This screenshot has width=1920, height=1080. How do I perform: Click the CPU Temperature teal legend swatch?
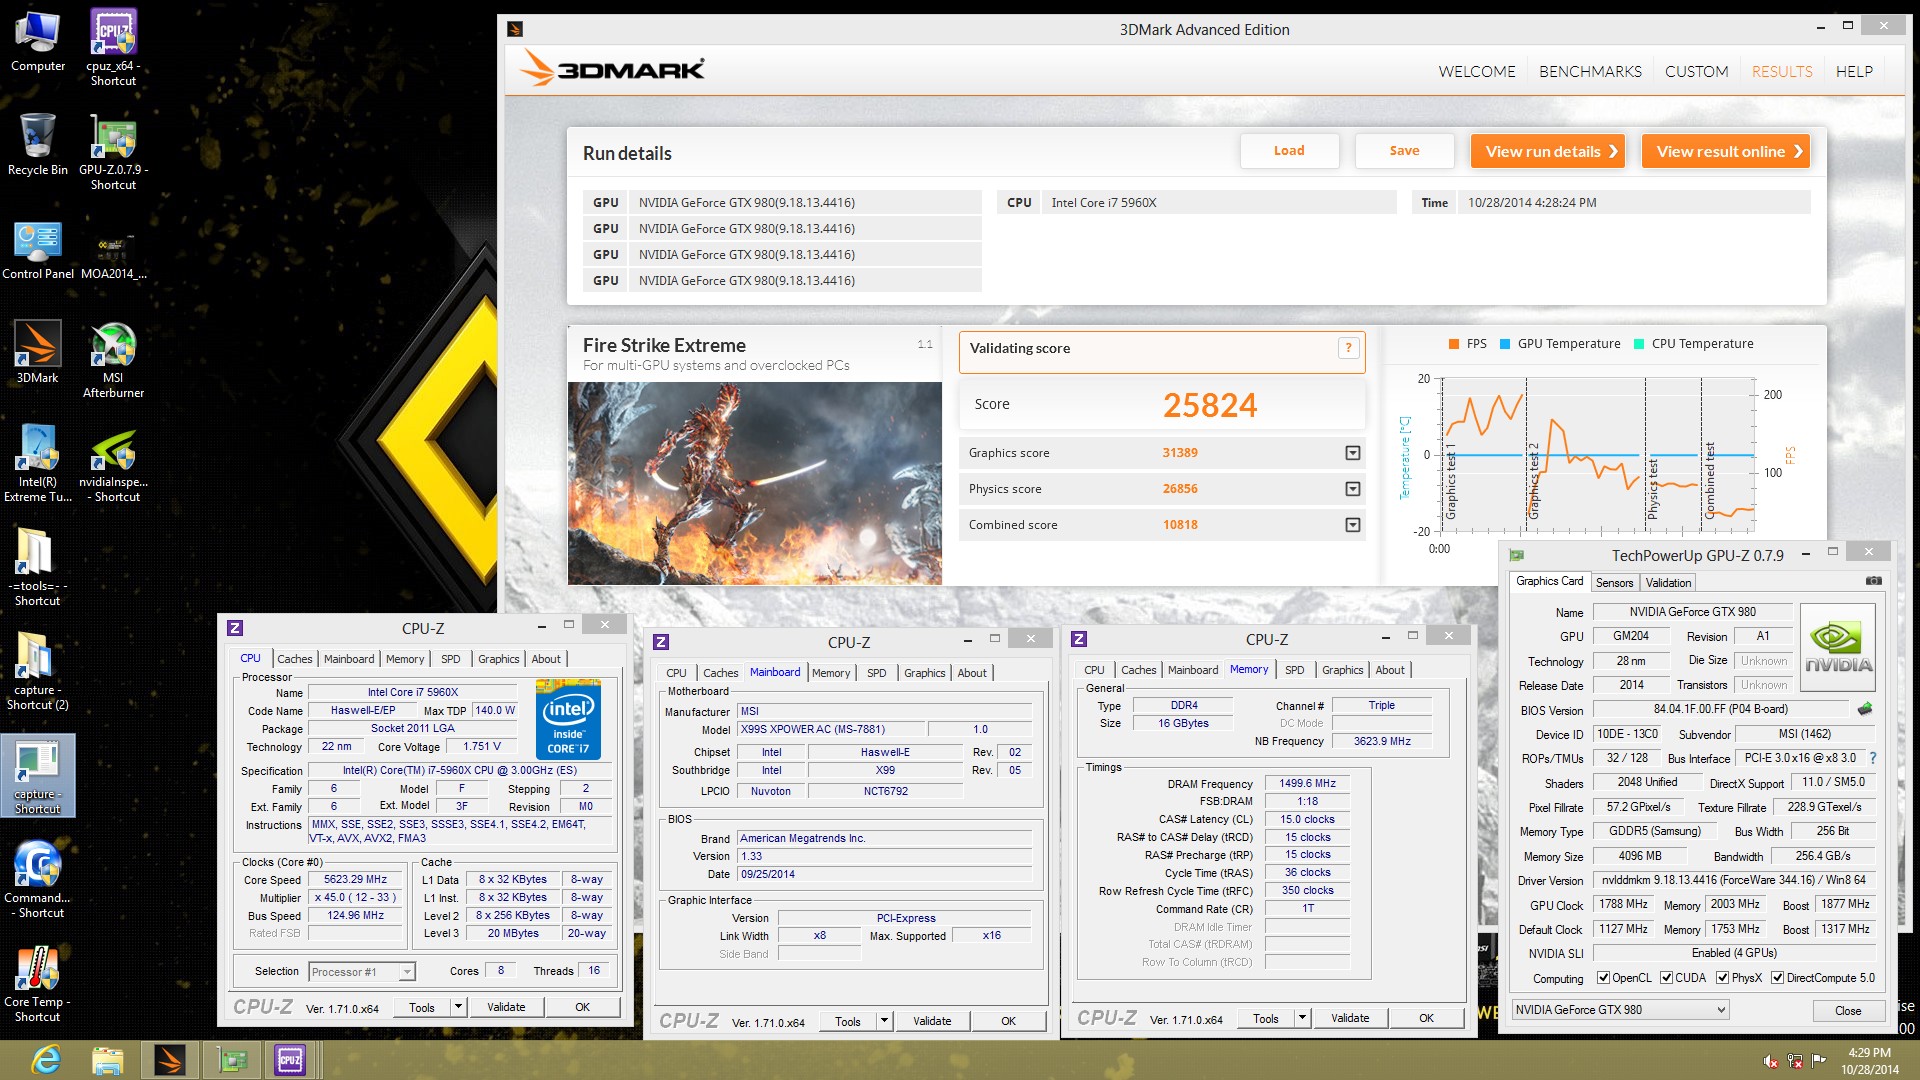coord(1639,344)
